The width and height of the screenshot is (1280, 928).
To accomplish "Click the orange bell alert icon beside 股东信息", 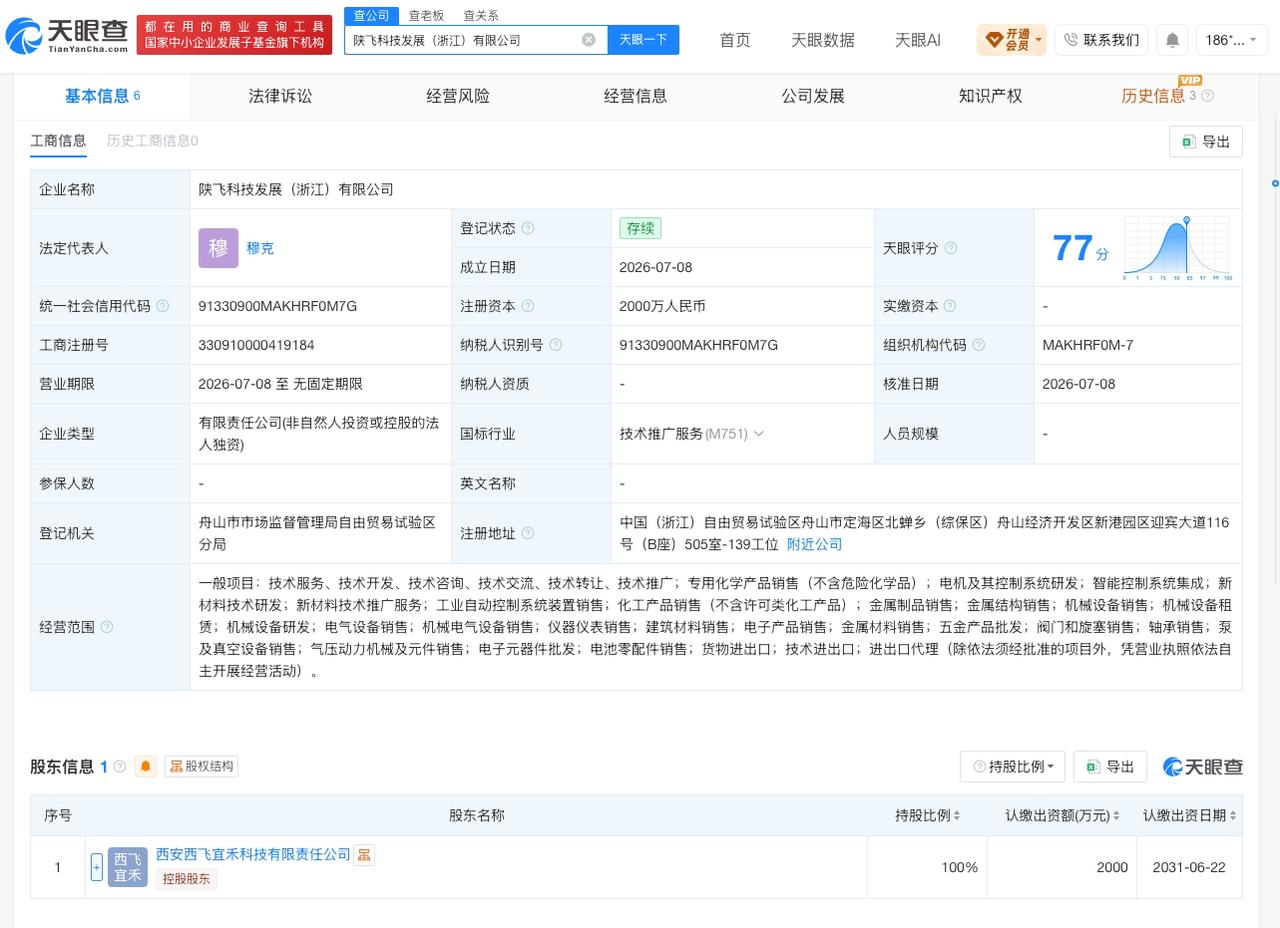I will click(145, 767).
